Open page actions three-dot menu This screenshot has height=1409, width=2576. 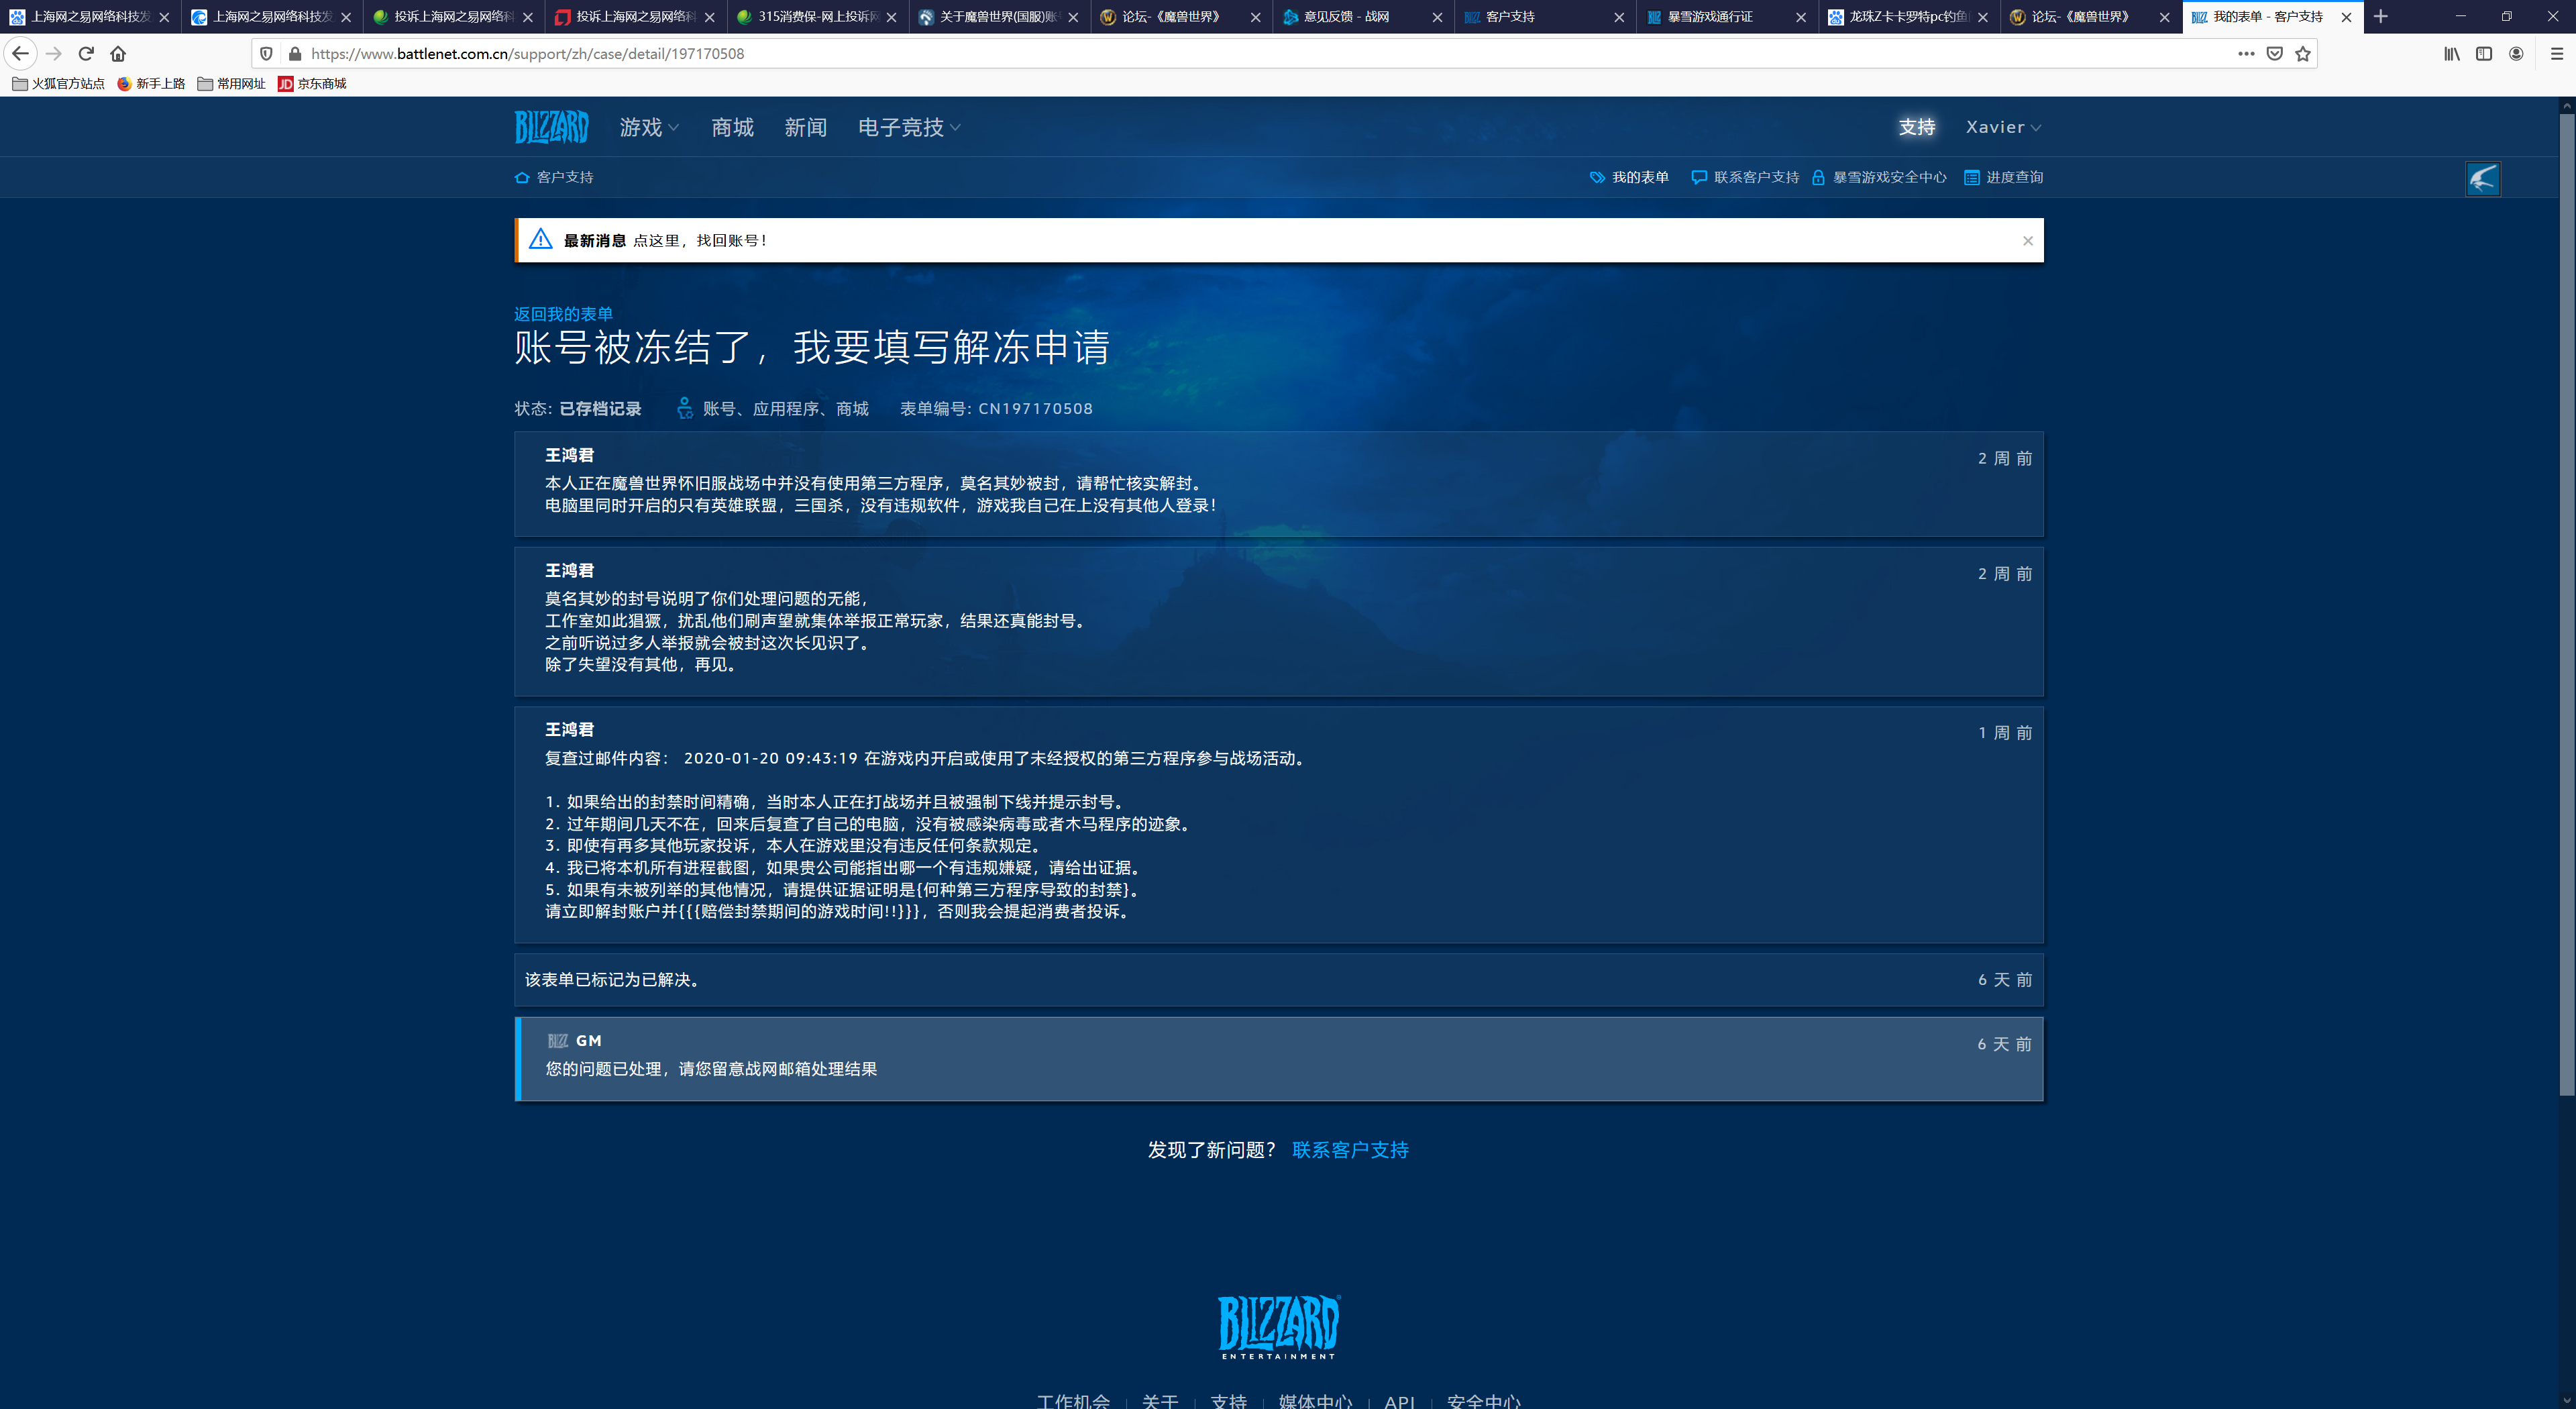tap(2246, 53)
